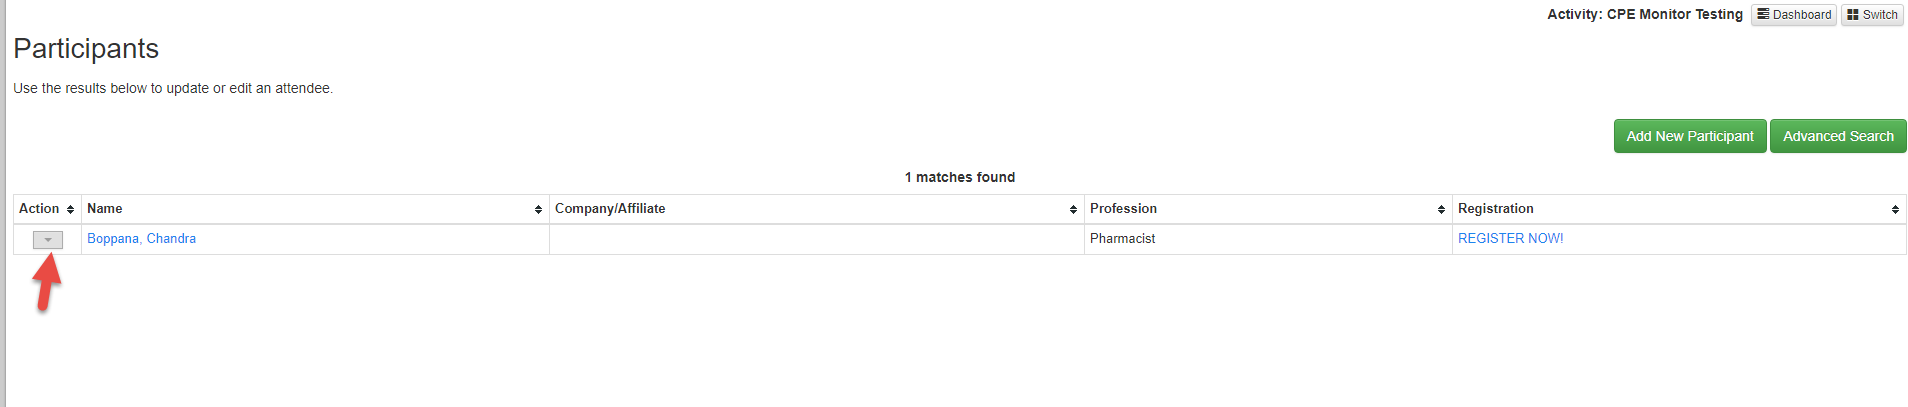Sort by Profession column arrows icon
The width and height of the screenshot is (1908, 407).
pos(1441,209)
